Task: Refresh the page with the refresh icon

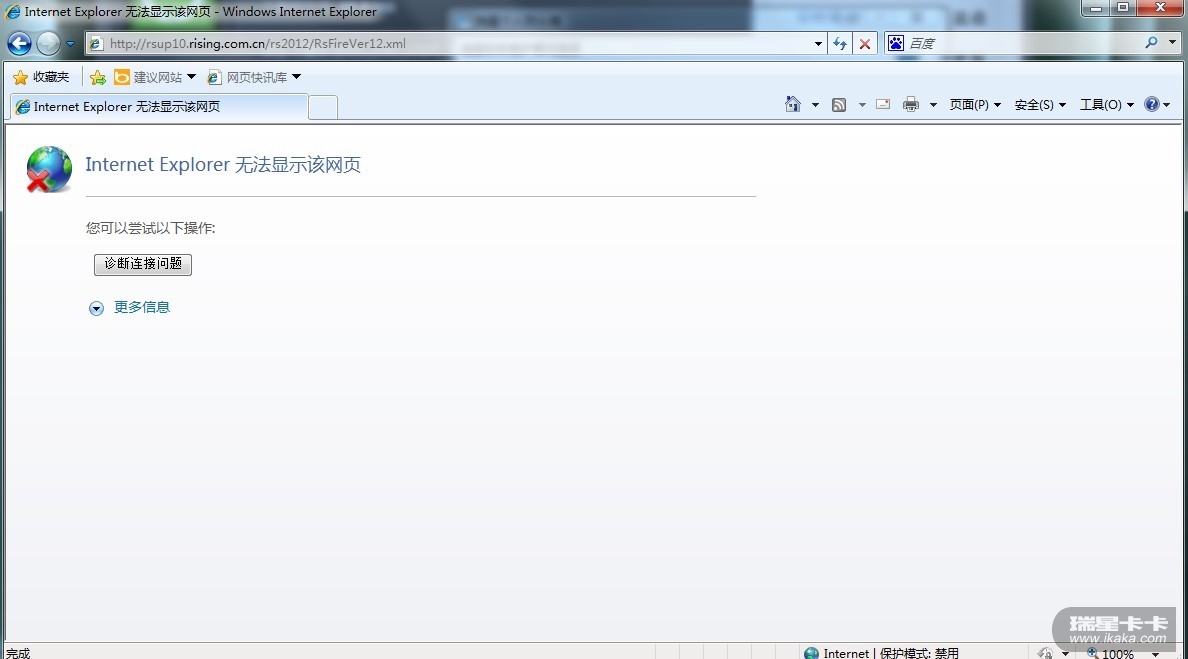Action: [x=839, y=44]
